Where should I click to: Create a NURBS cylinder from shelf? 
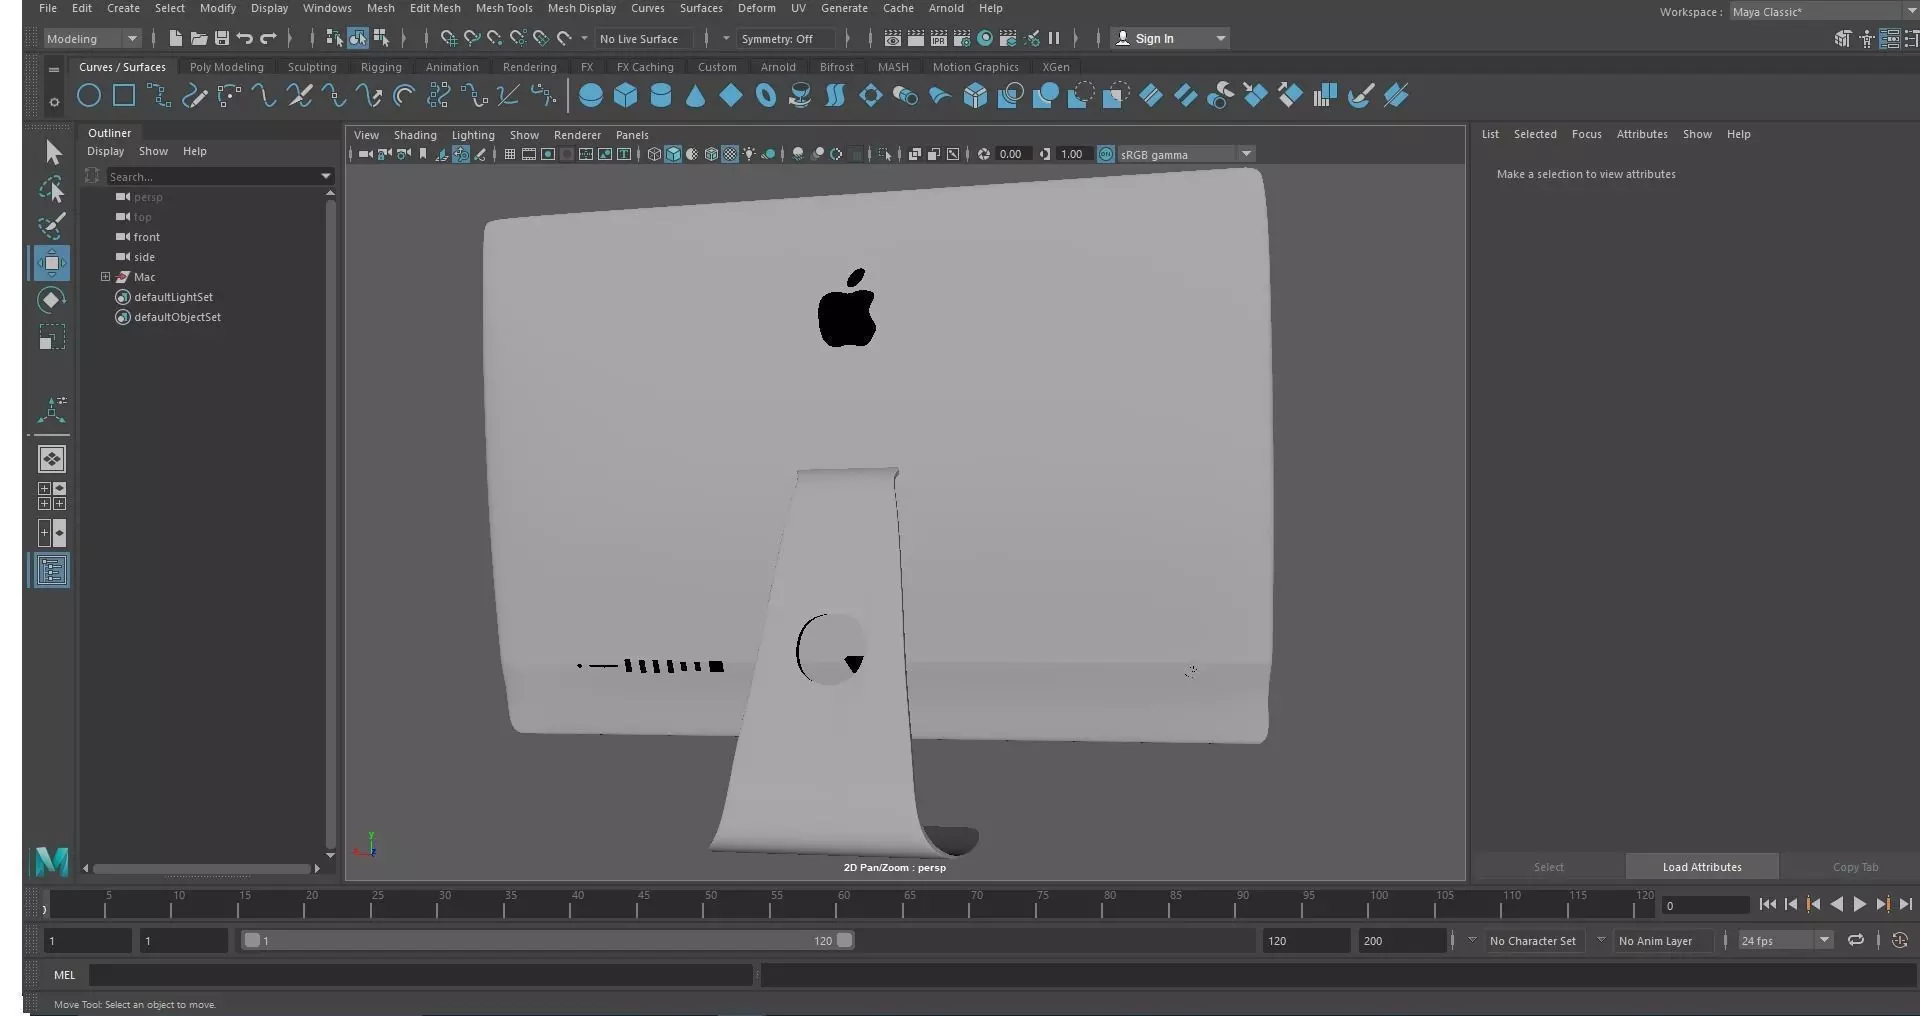(661, 96)
